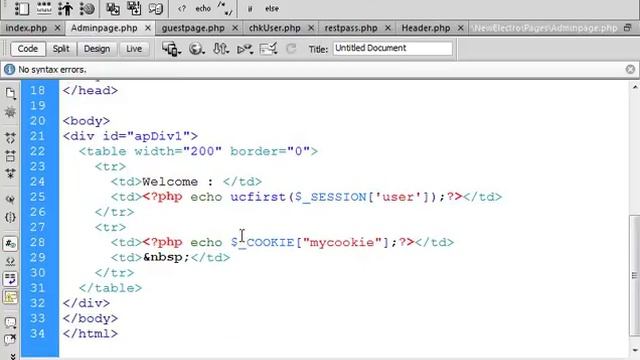Insert PHP Cookie Variables icon
Viewport: 640px width, 360px height.
coord(87,9)
